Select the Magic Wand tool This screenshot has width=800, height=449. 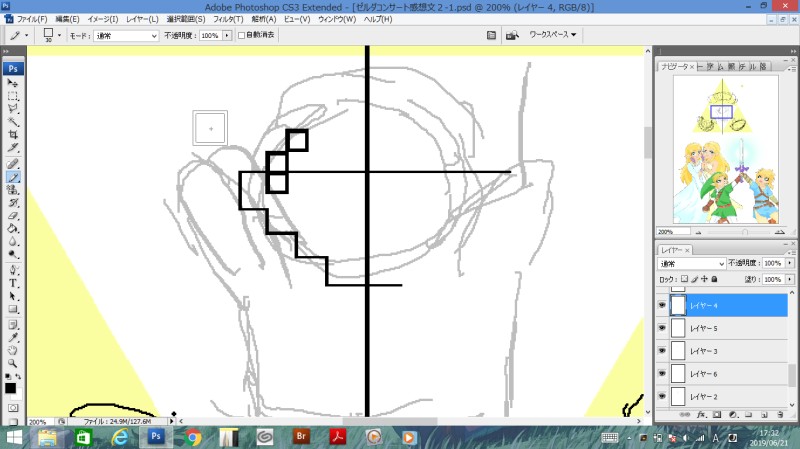pyautogui.click(x=13, y=121)
